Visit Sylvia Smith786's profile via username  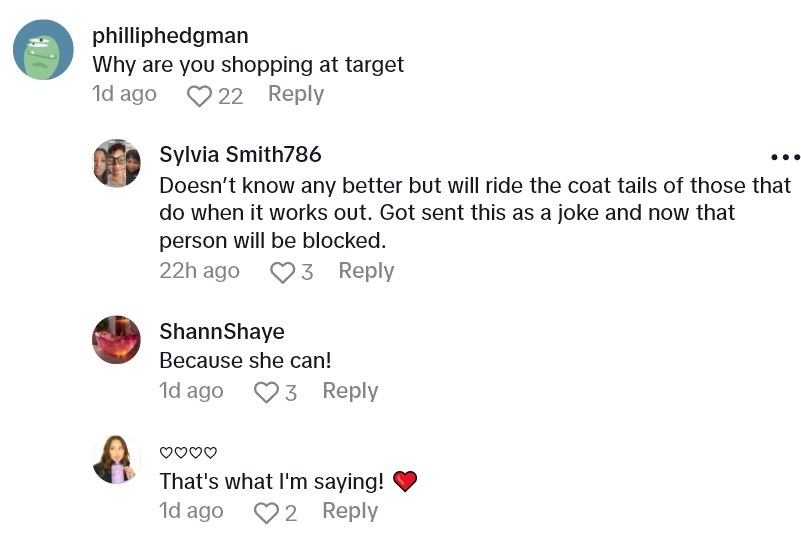(x=240, y=154)
